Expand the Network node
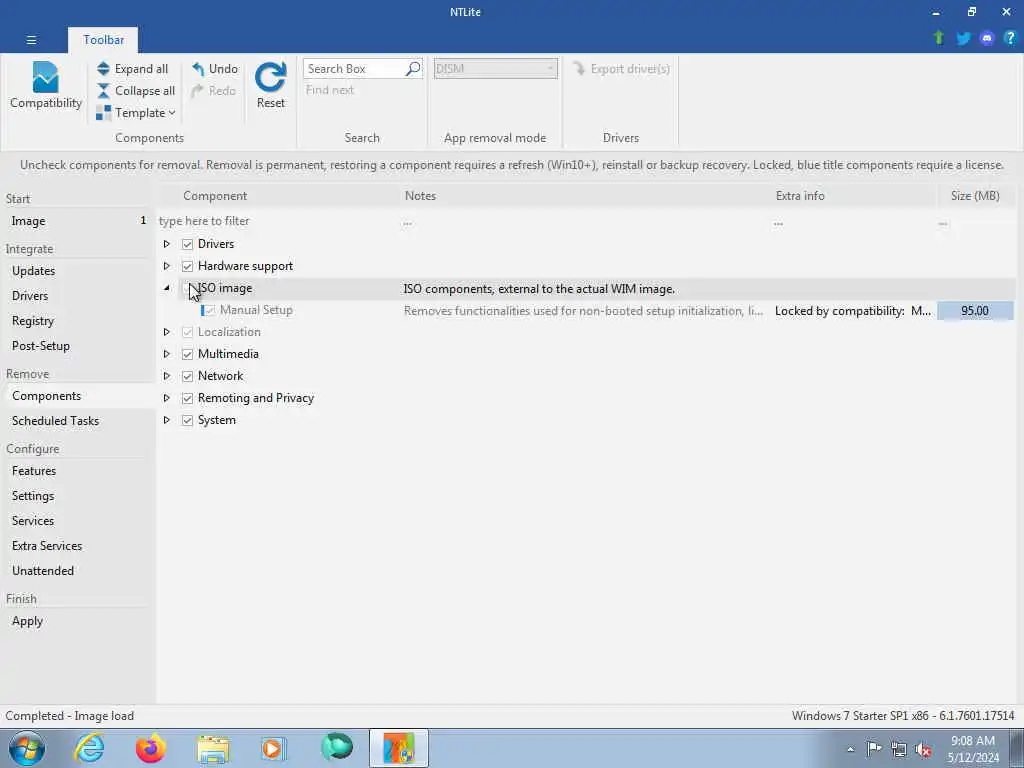This screenshot has height=768, width=1024. pos(167,376)
